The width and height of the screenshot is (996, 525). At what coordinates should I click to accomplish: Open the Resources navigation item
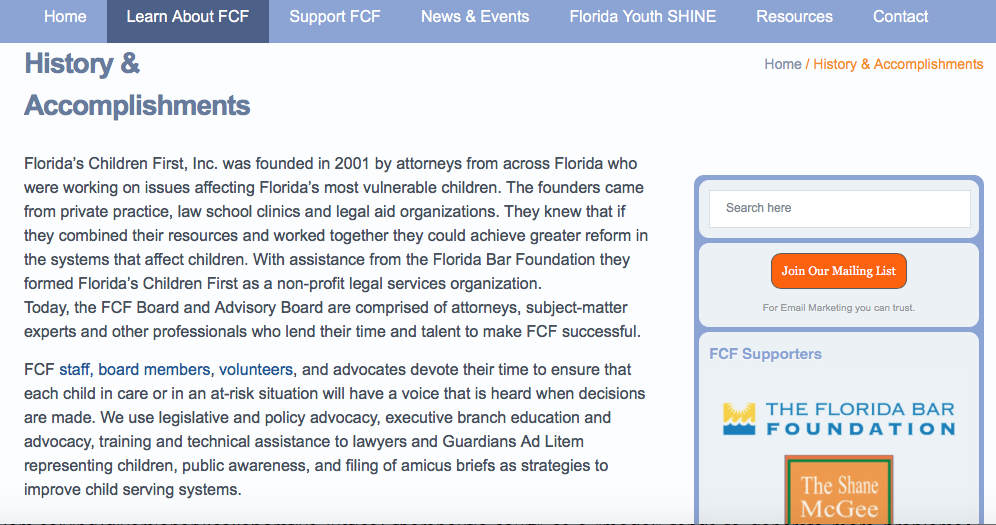pos(794,17)
